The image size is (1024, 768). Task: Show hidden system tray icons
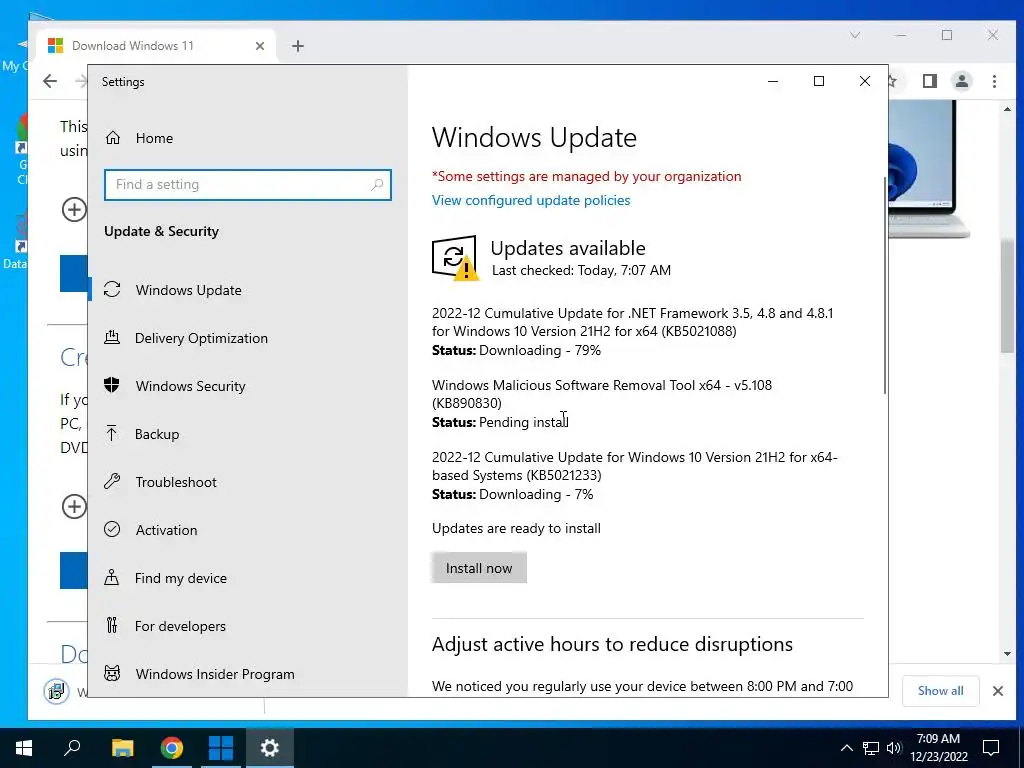[x=846, y=748]
